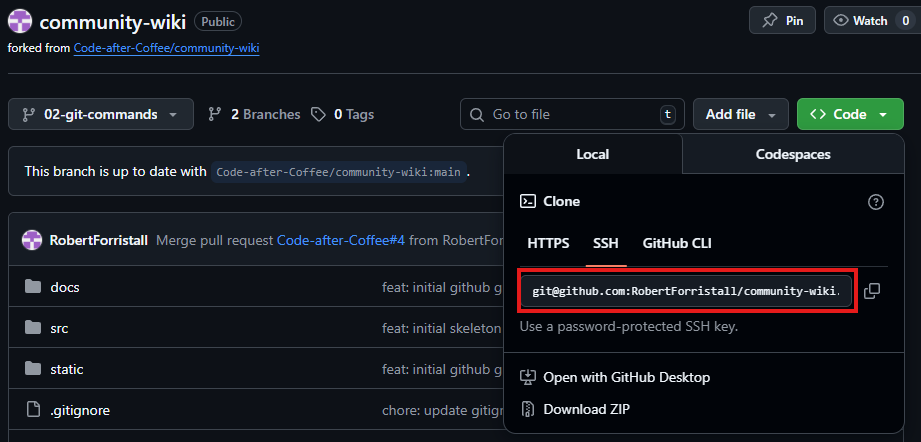
Task: Click the Watch count badge showing 0
Action: point(905,21)
